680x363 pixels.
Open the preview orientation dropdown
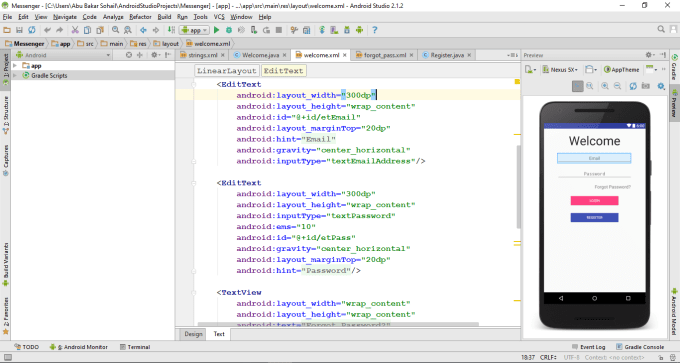pyautogui.click(x=590, y=69)
